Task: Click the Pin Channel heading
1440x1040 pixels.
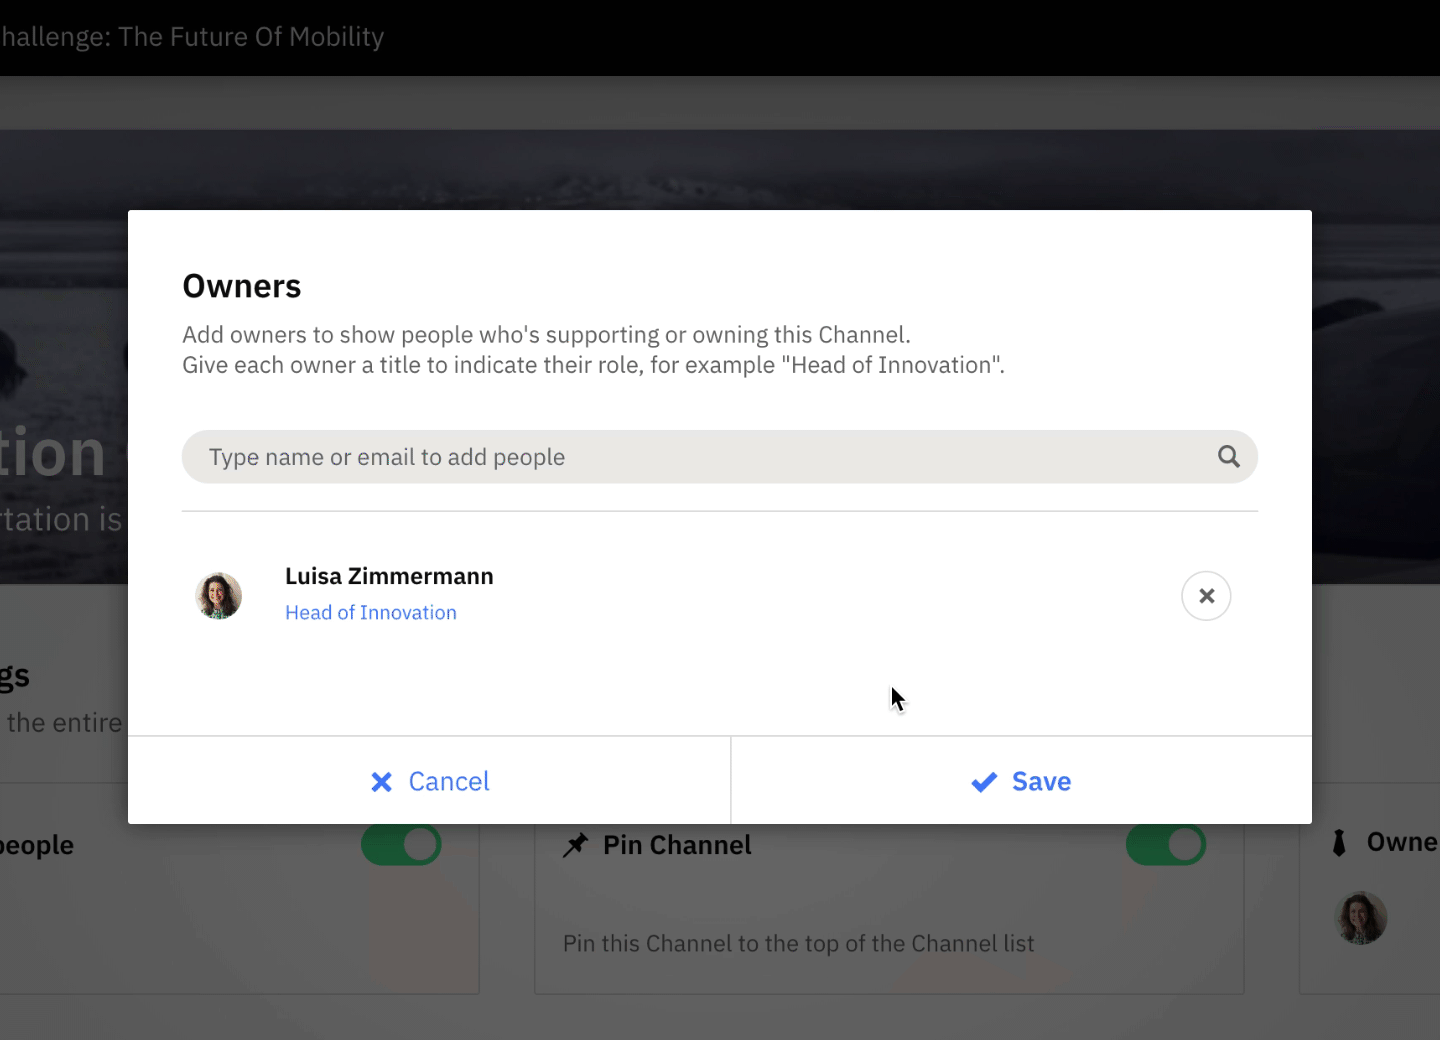Action: (x=677, y=845)
